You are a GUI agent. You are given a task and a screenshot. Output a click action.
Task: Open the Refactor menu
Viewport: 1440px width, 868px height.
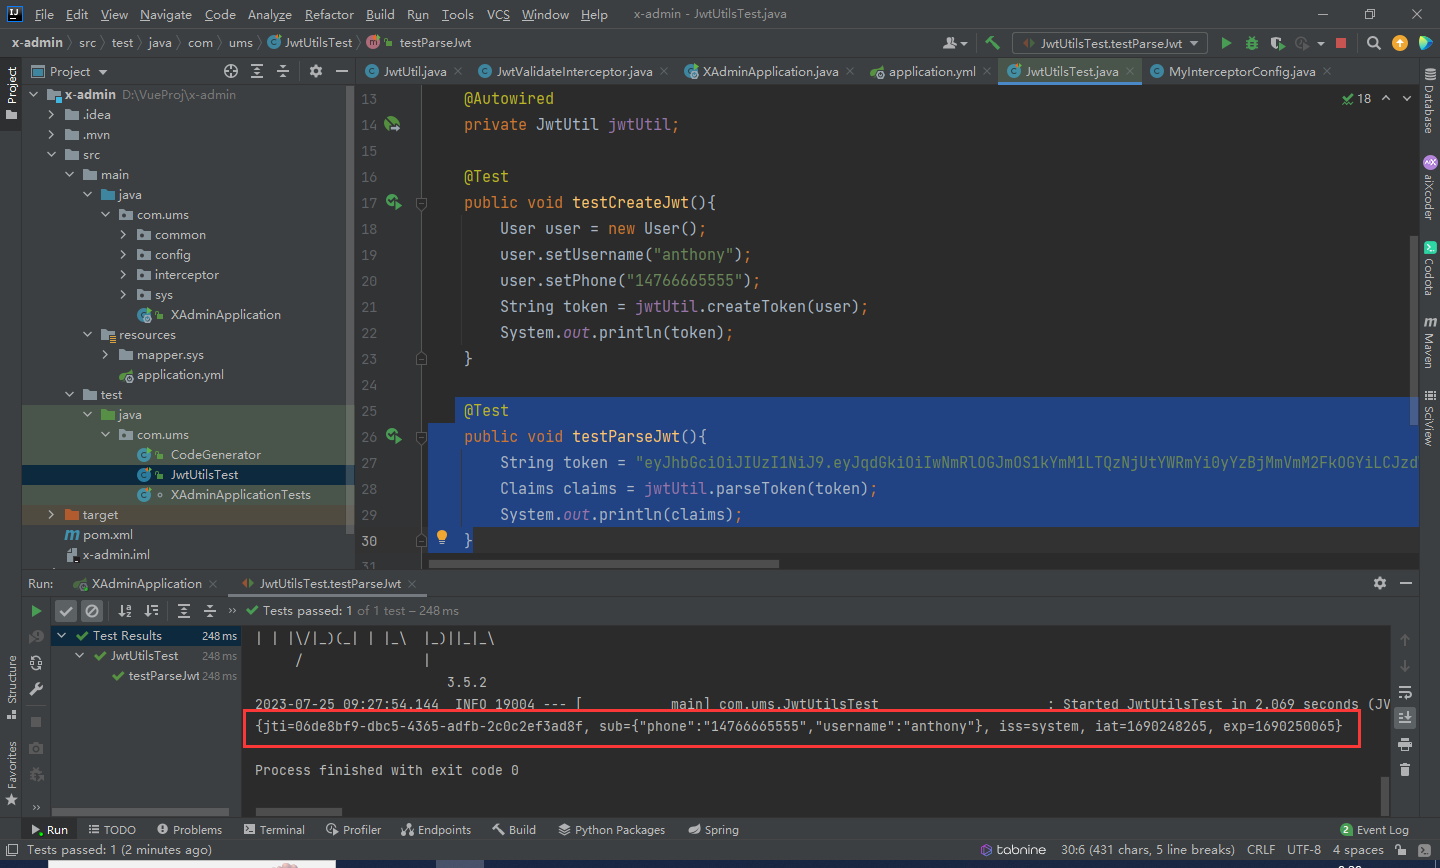pos(329,14)
